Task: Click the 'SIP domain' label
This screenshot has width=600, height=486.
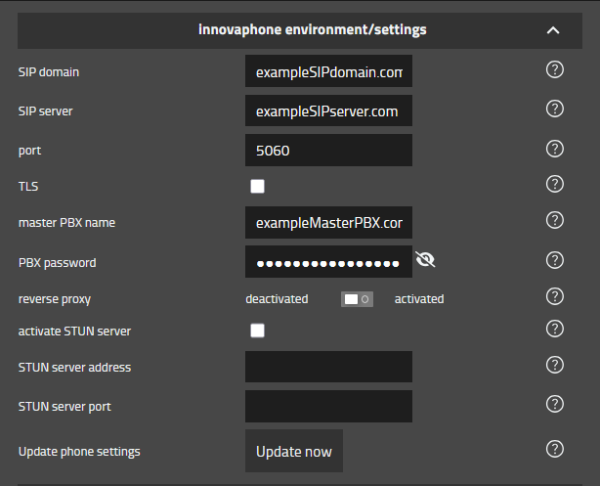Action: 49,72
